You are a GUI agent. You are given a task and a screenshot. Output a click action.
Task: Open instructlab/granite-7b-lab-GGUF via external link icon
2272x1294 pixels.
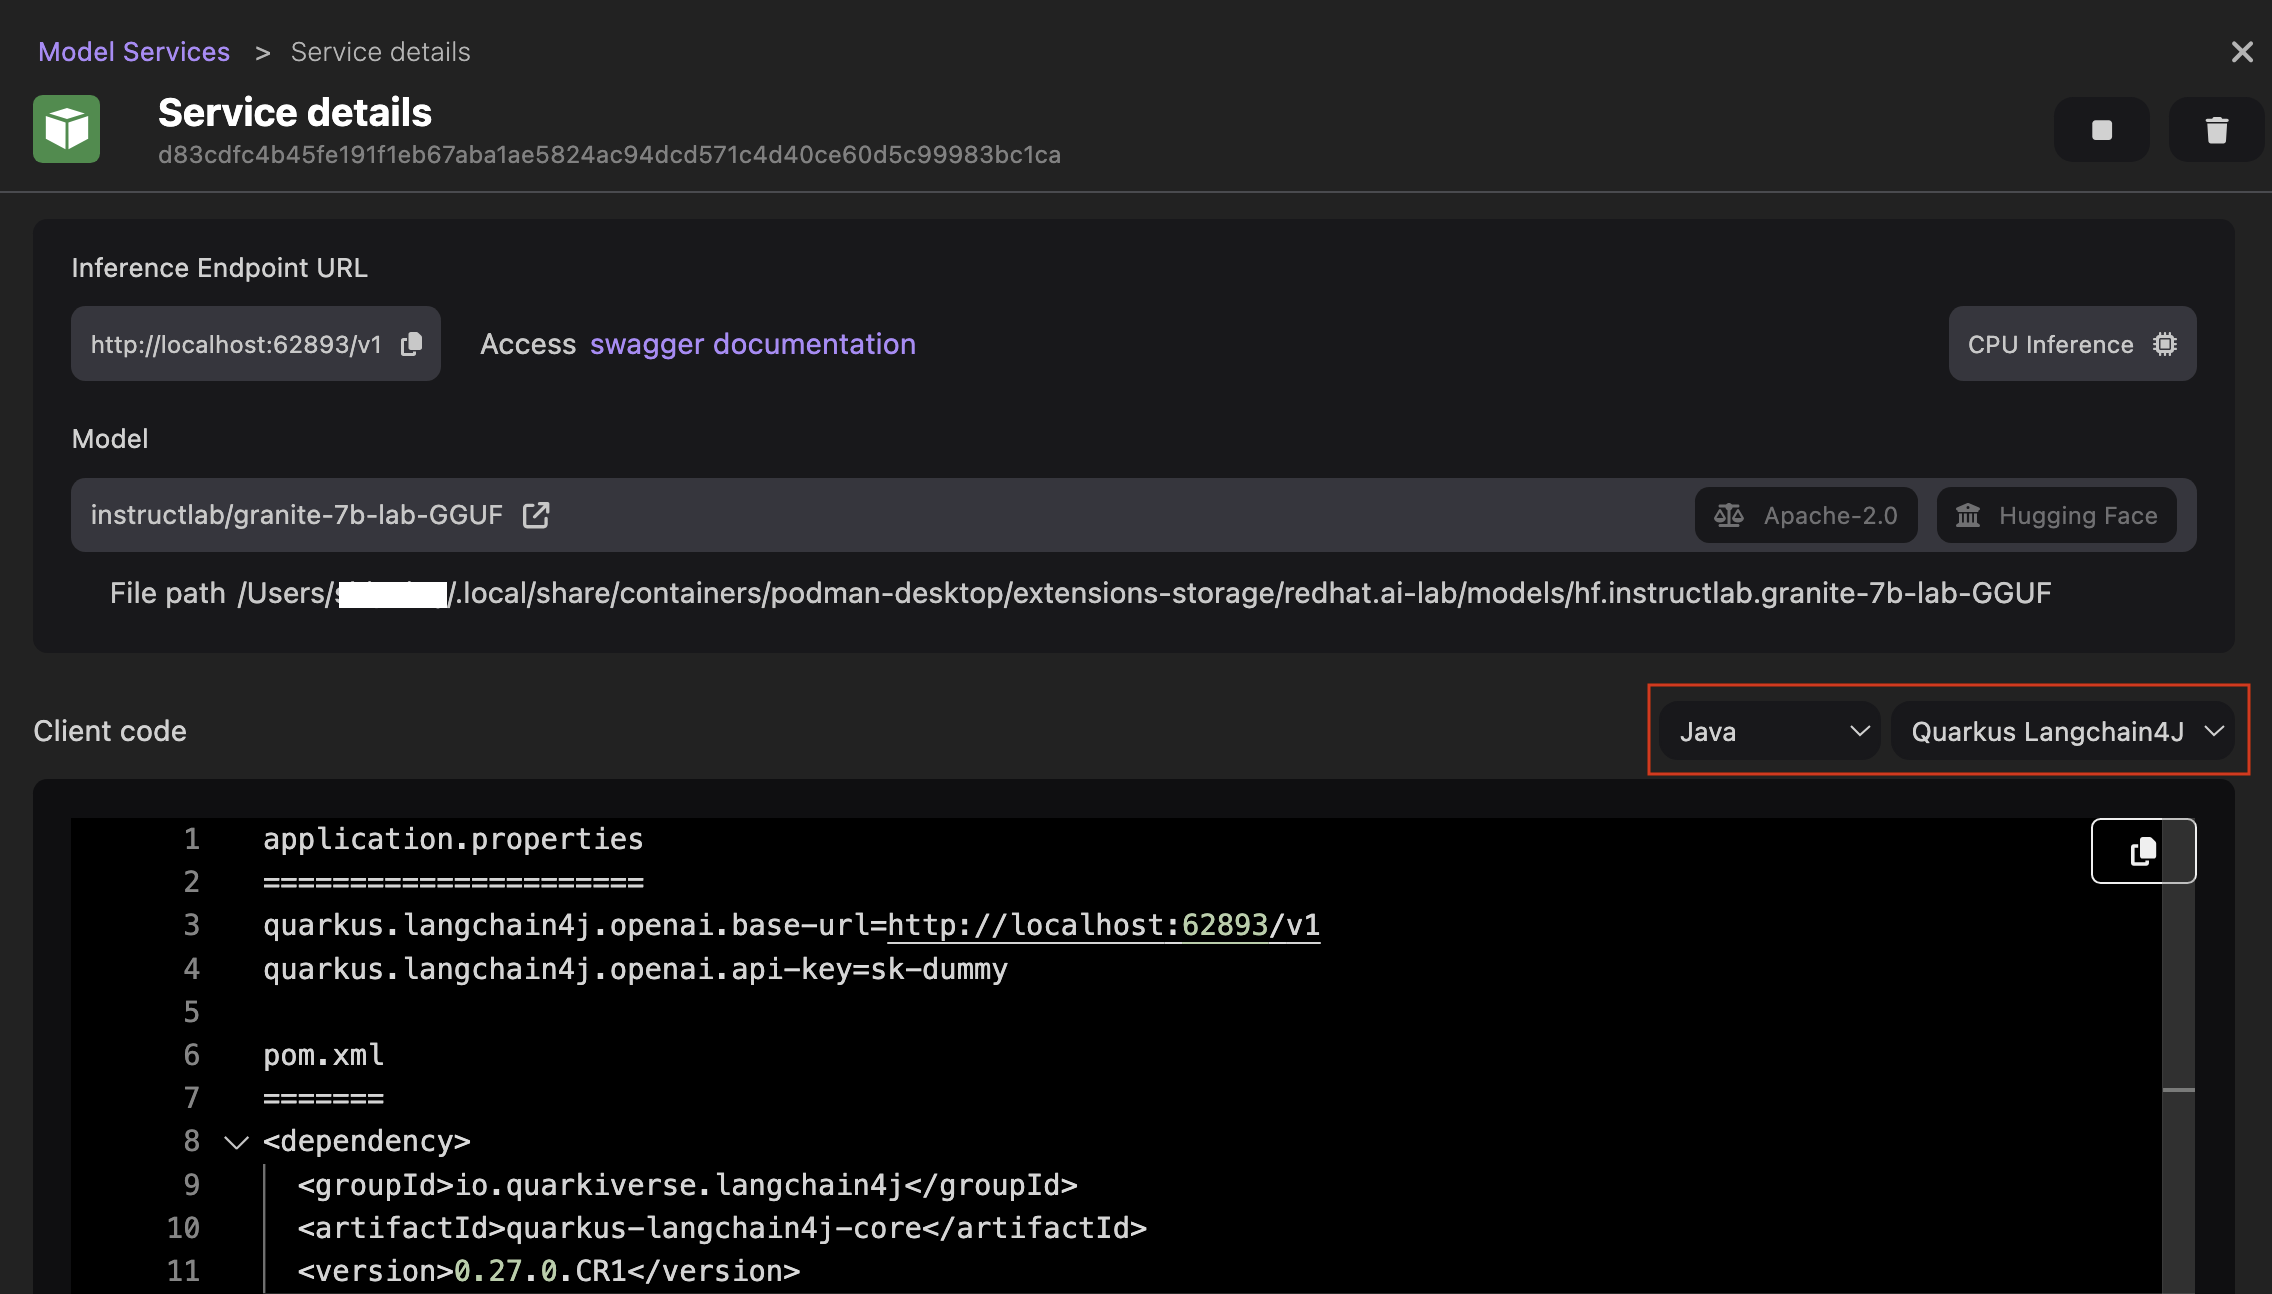coord(536,514)
